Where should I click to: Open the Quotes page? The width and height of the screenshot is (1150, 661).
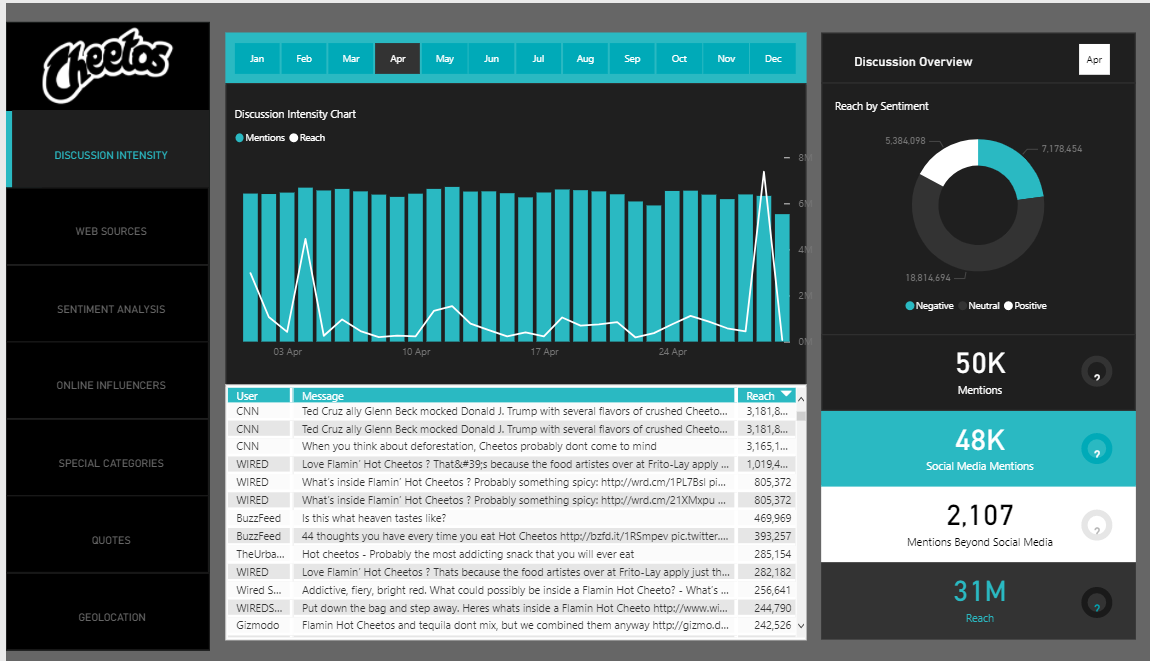(109, 536)
